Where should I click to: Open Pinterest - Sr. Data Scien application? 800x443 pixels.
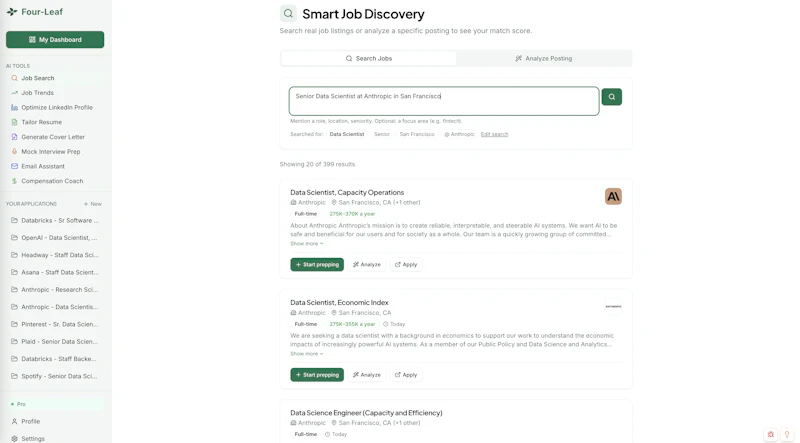coord(55,325)
